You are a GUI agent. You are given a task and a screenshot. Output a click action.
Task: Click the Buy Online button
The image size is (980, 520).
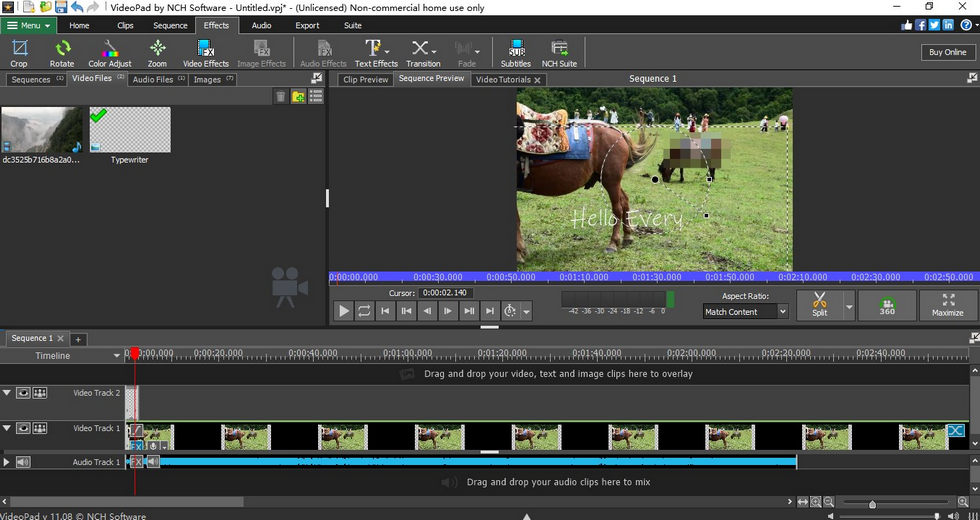948,52
